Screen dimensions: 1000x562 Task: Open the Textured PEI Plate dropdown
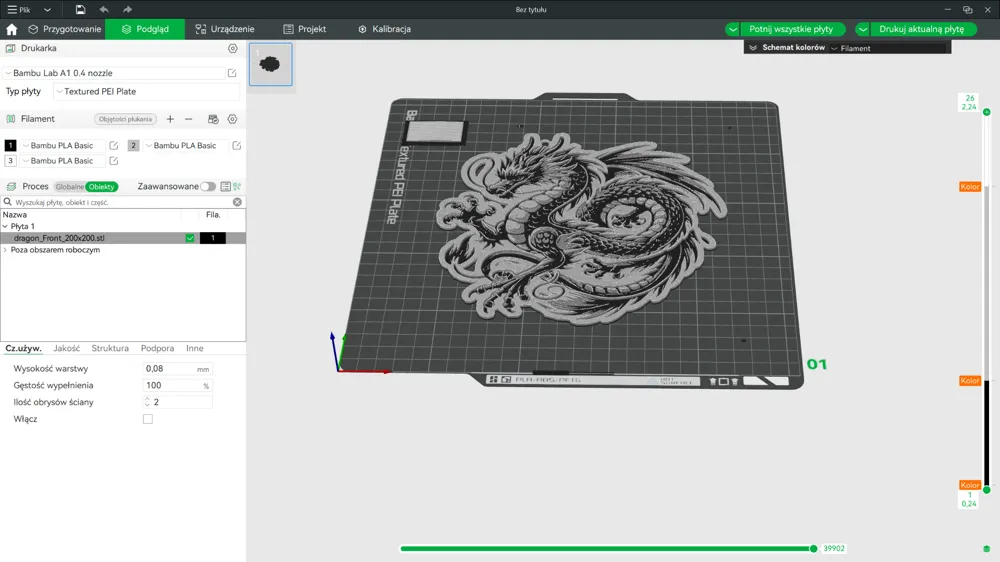tap(147, 91)
